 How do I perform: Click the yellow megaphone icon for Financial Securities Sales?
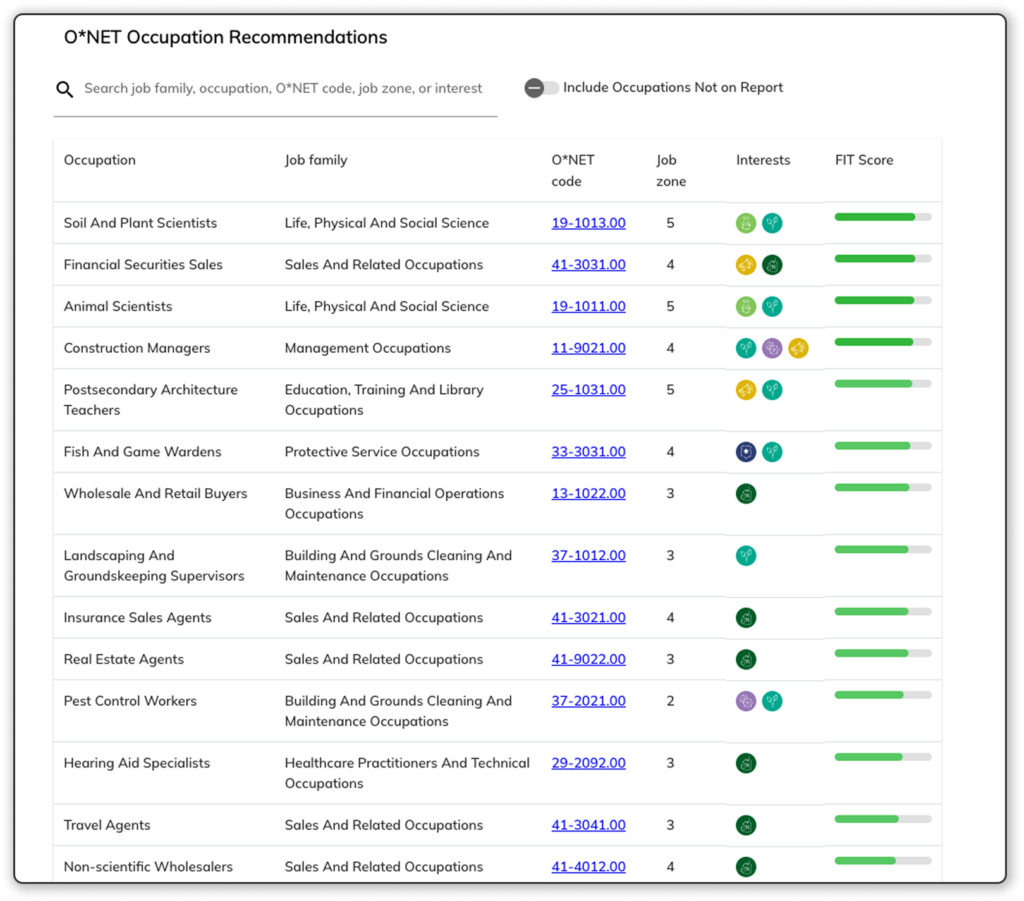[746, 265]
